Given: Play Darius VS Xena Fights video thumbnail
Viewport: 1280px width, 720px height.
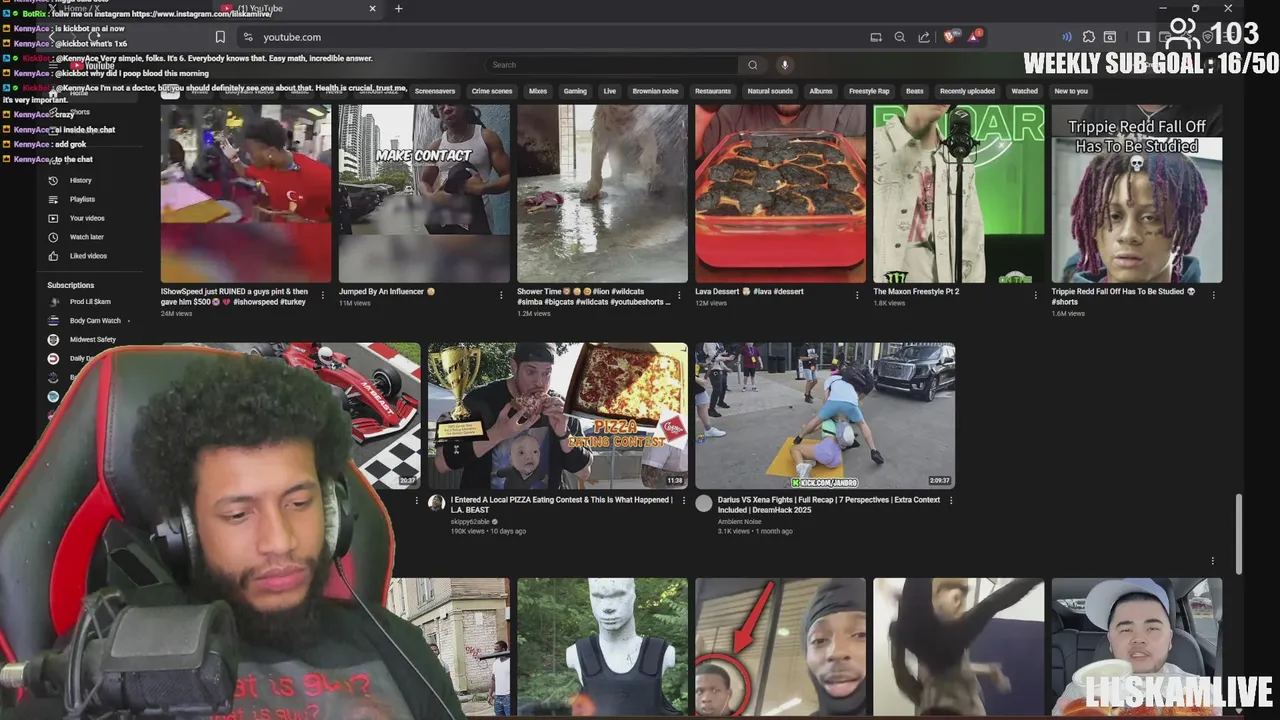Looking at the screenshot, I should click(825, 416).
